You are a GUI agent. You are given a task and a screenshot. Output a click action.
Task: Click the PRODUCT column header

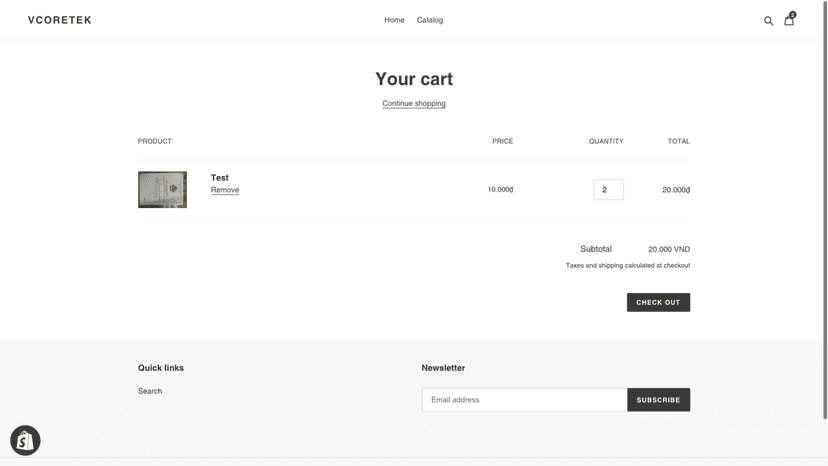click(x=155, y=141)
